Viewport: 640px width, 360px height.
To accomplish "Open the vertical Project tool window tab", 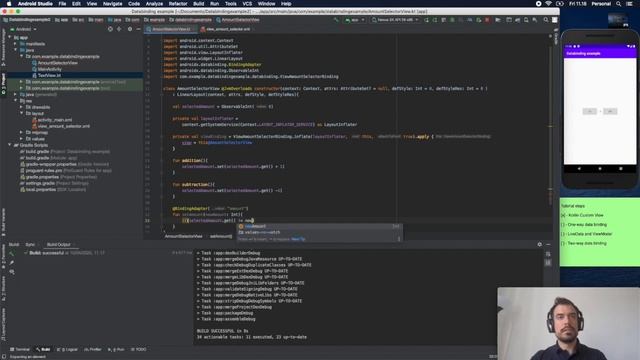I will pyautogui.click(x=4, y=84).
